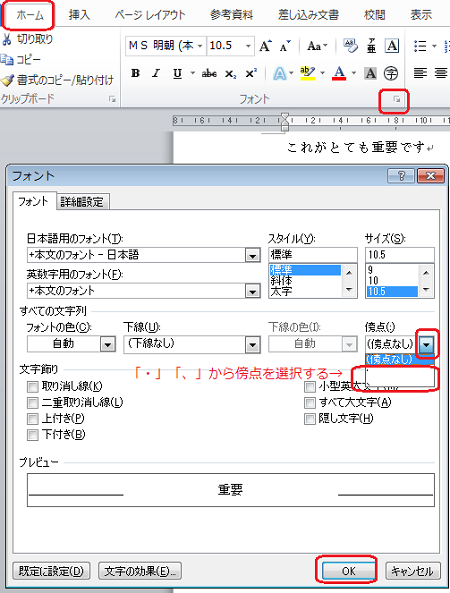Screen dimensions: 450x593
Task: Open Text Effects (glowing A) icon
Action: [x=280, y=73]
